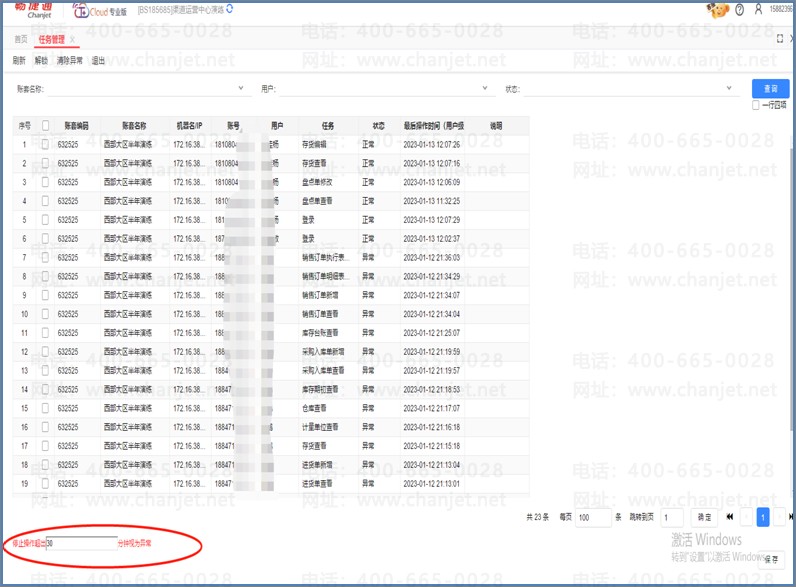The height and width of the screenshot is (587, 796).
Task: Check the checkbox for row 16
Action: click(45, 427)
